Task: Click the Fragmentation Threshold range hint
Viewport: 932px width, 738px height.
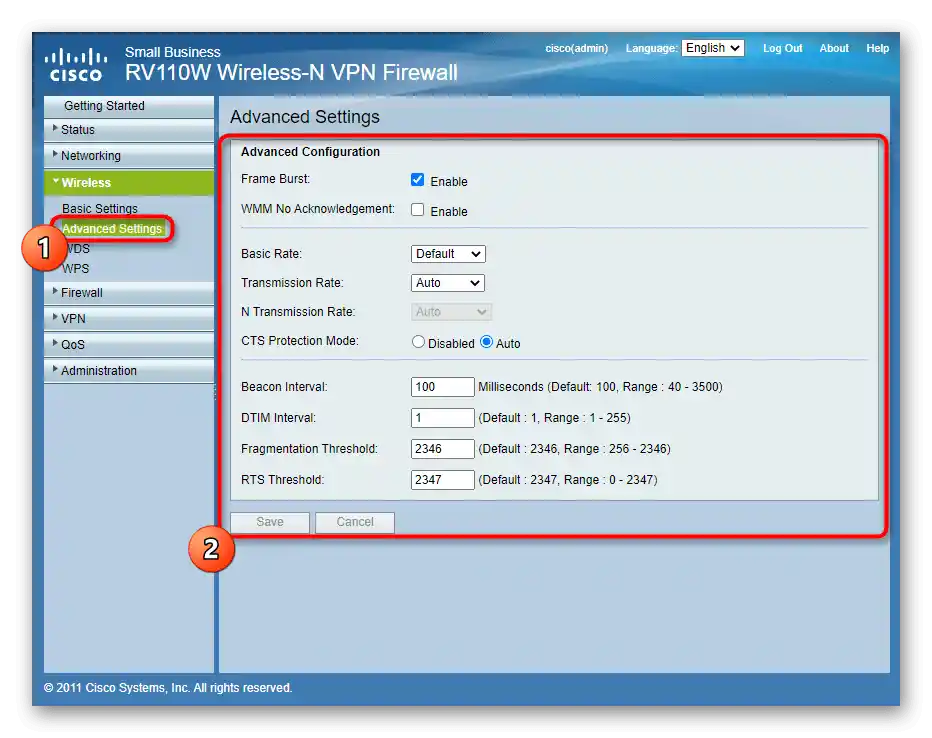Action: coord(574,449)
